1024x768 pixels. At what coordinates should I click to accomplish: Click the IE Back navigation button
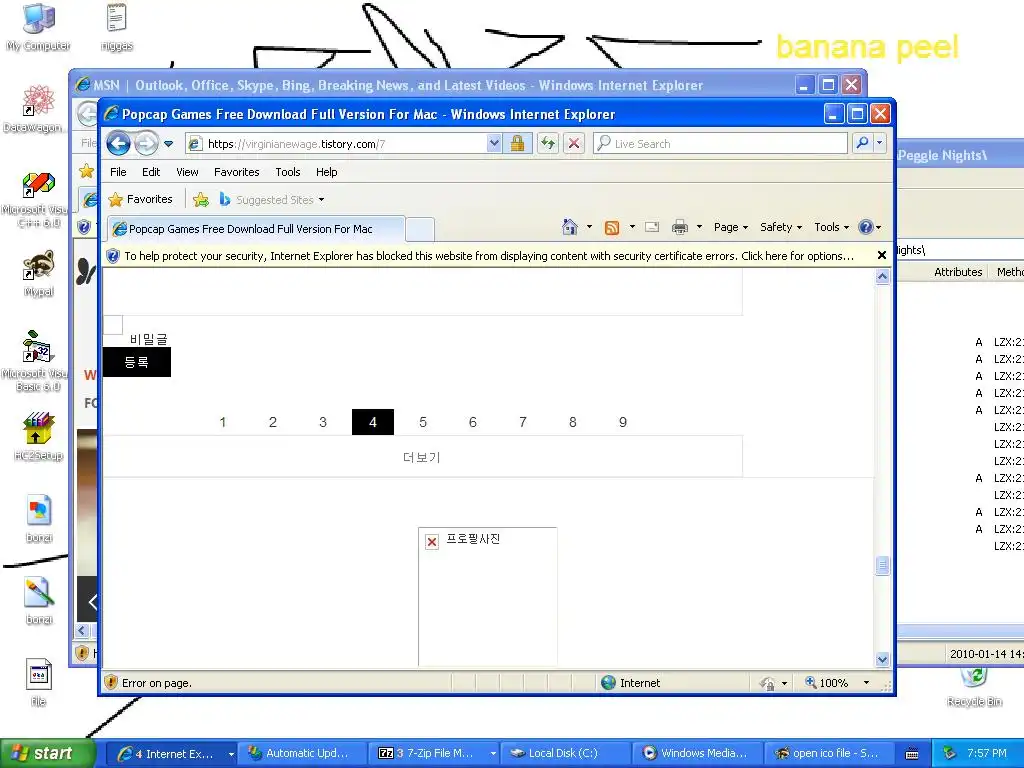tap(118, 143)
